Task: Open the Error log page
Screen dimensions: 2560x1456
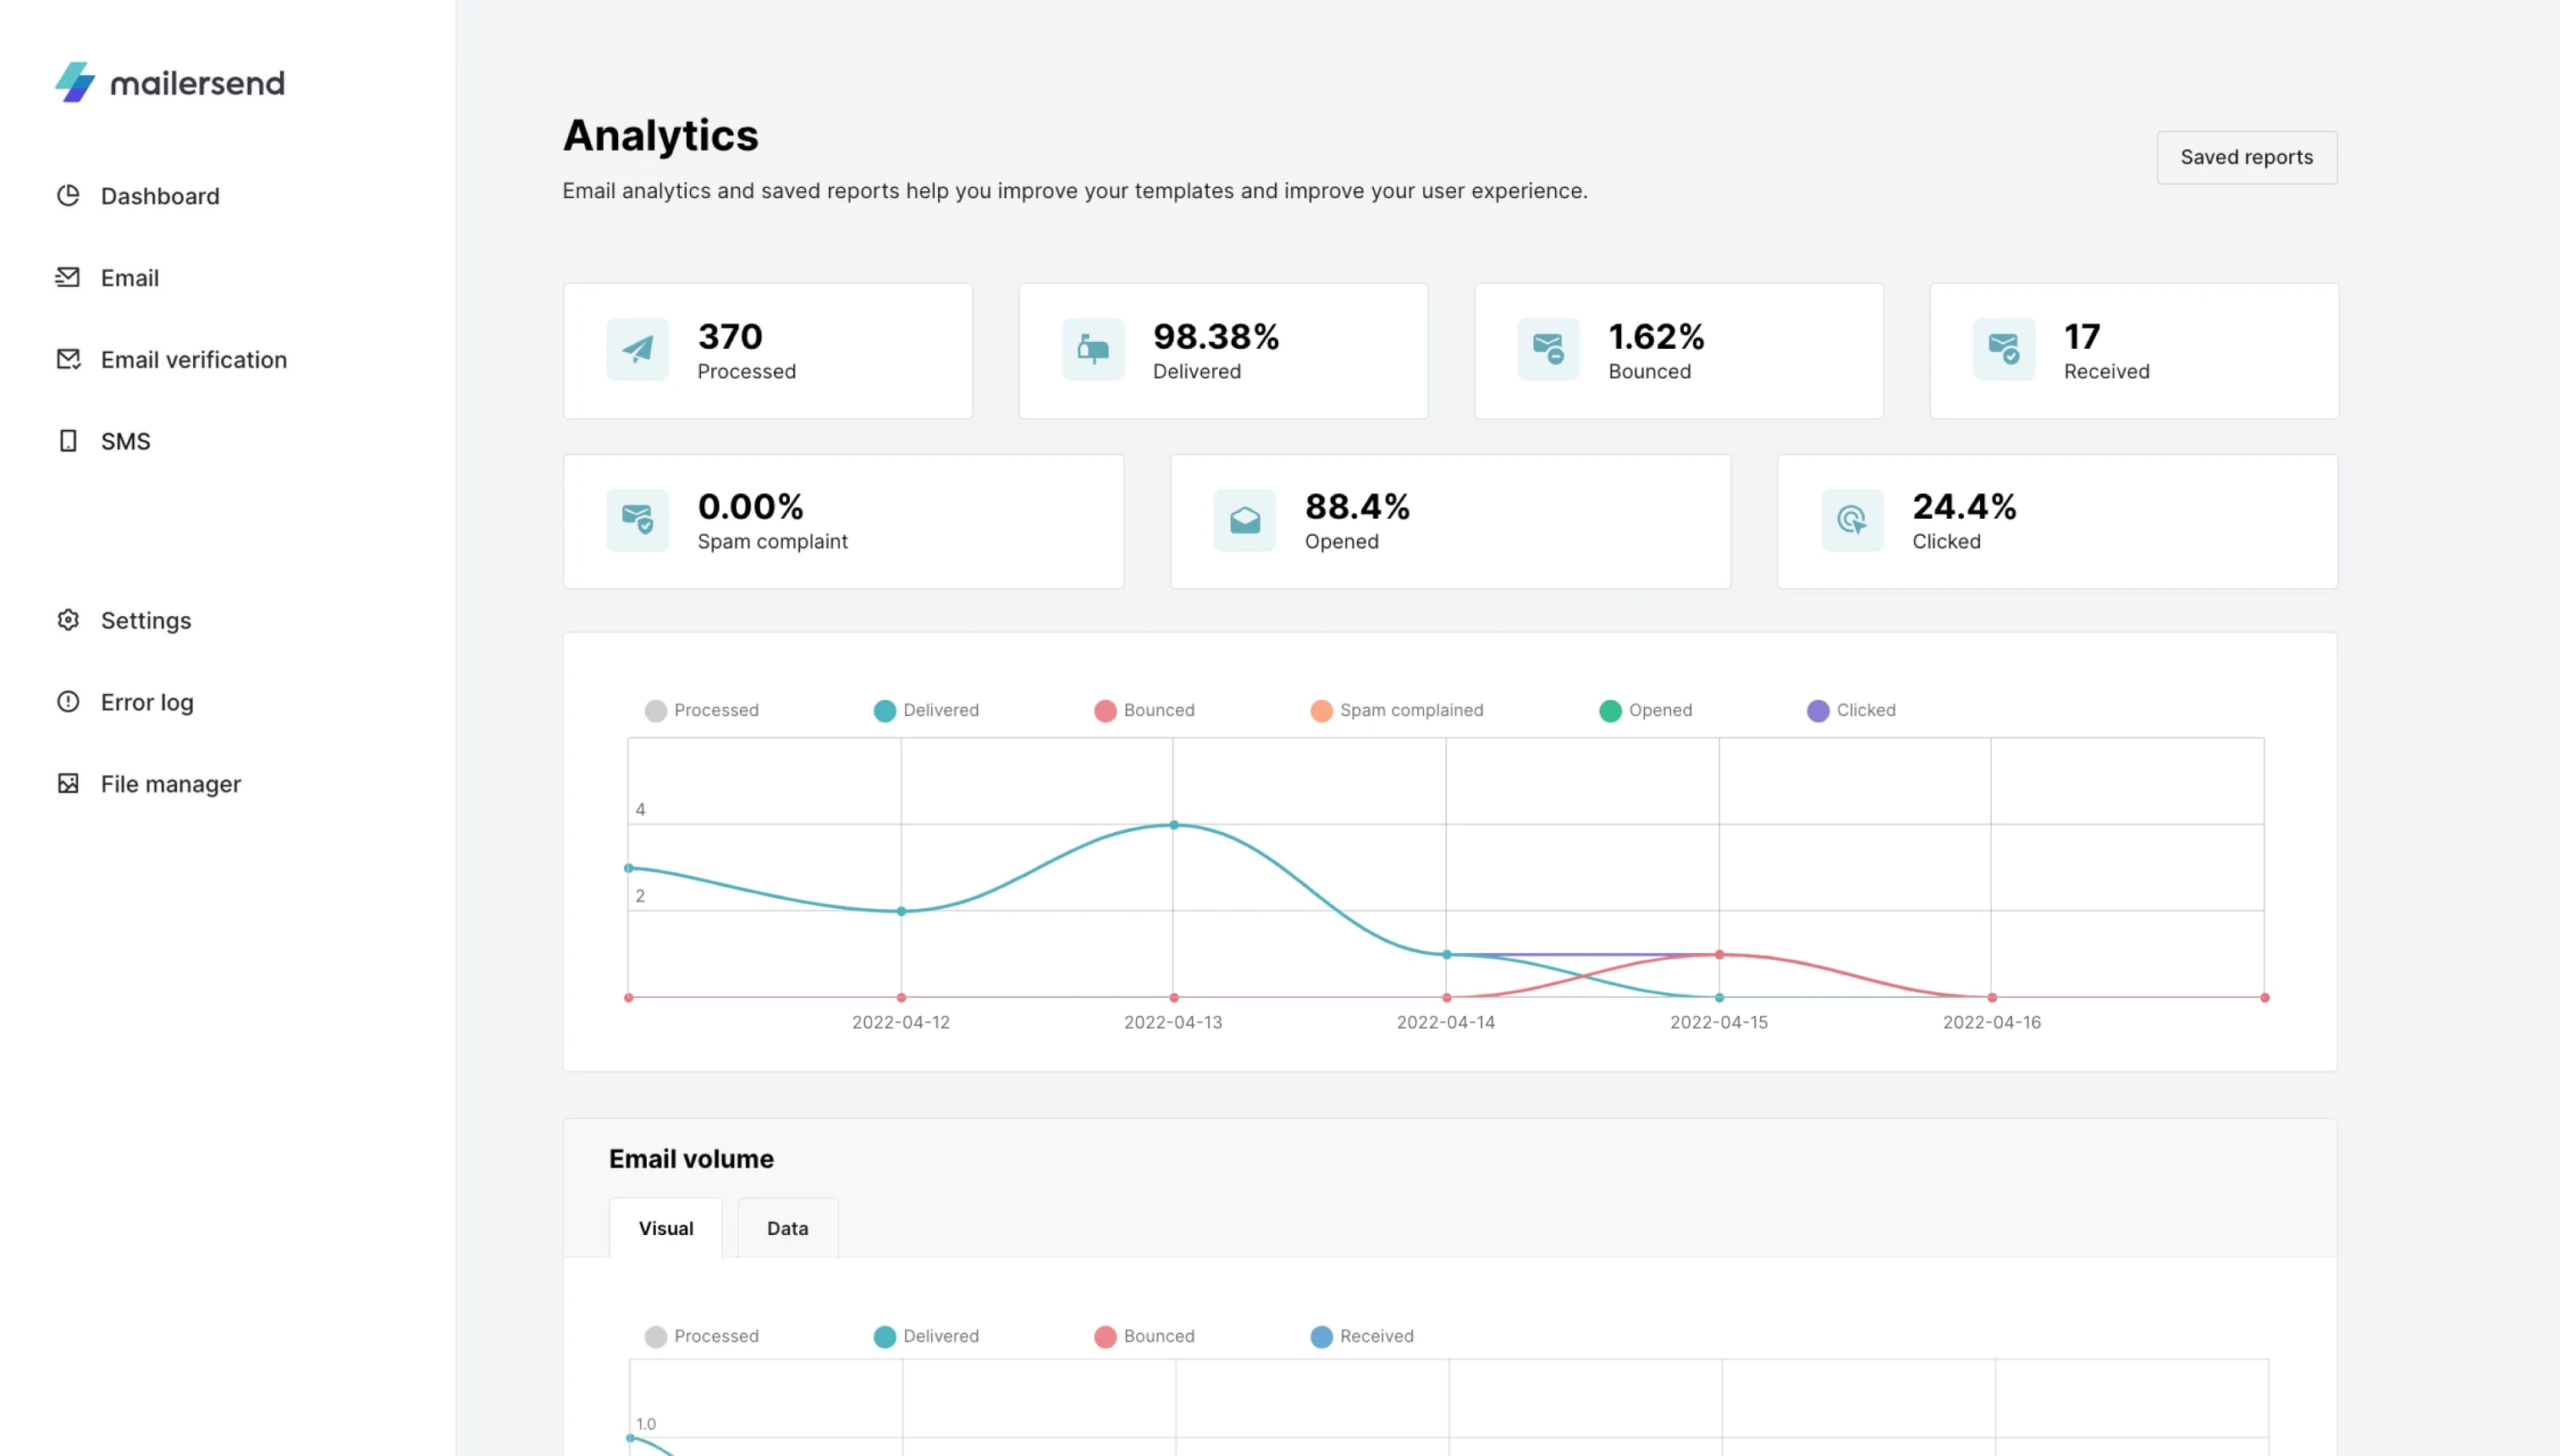Action: 125,702
